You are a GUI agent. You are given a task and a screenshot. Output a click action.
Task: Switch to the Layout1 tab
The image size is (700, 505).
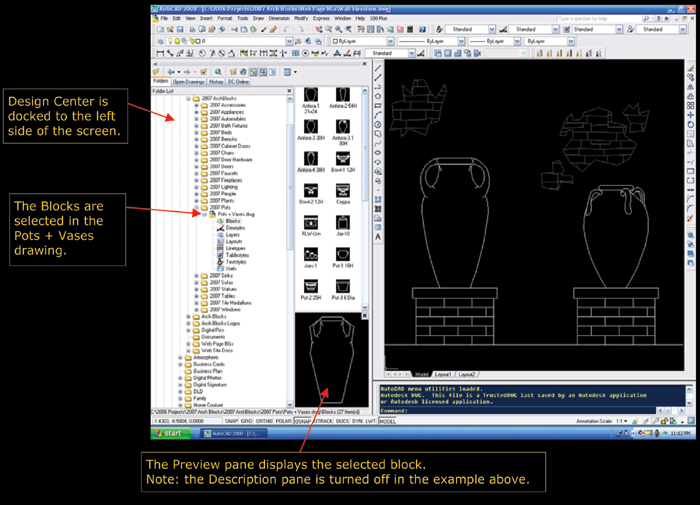click(443, 374)
